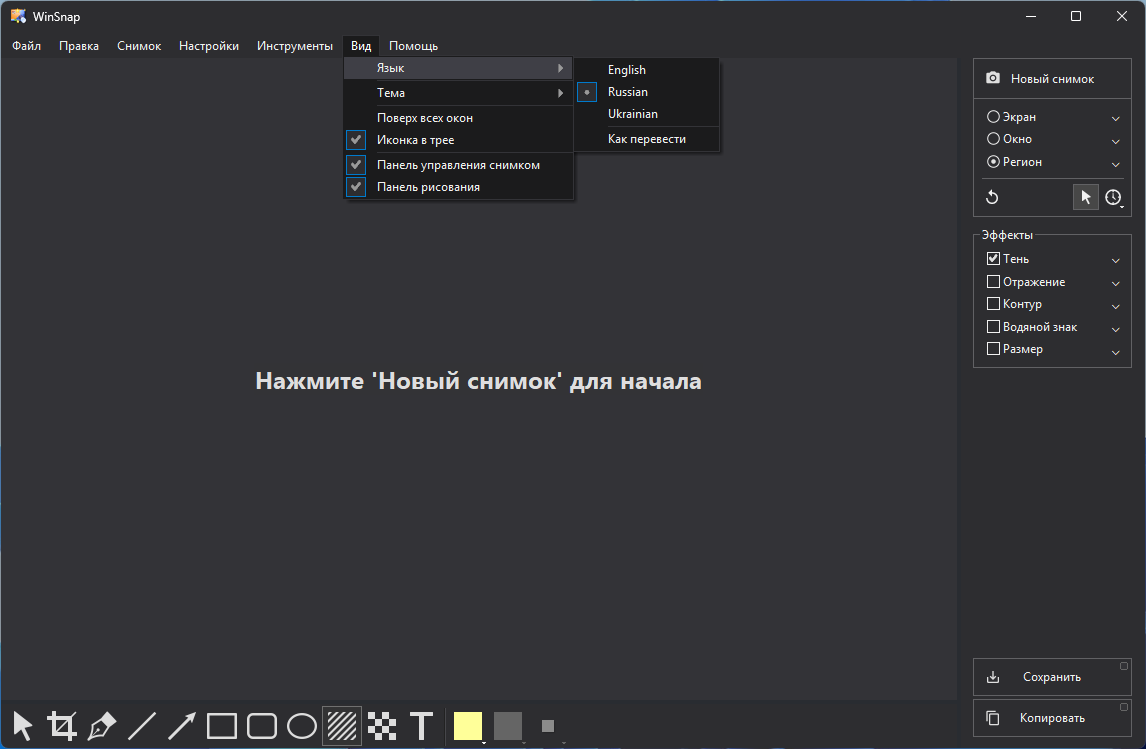This screenshot has width=1146, height=749.
Task: Toggle Поверх всех окон option
Action: pyautogui.click(x=459, y=118)
